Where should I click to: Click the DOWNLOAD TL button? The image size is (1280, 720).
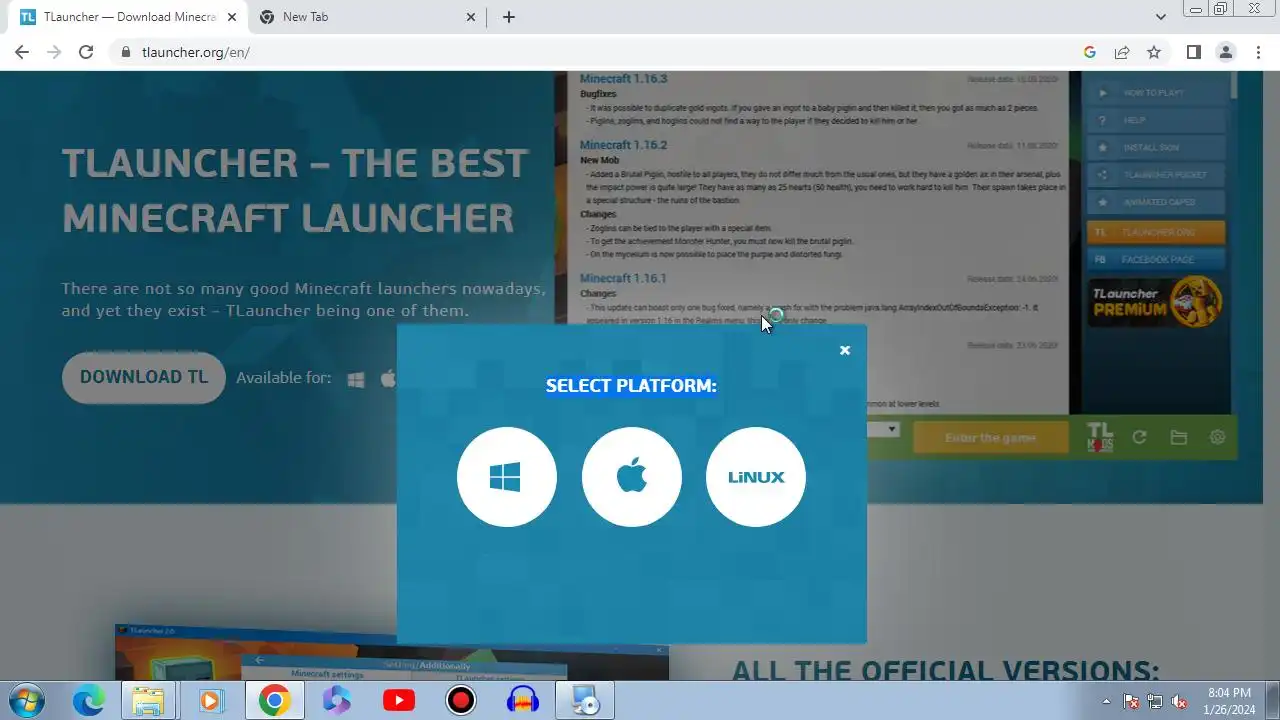pos(144,377)
